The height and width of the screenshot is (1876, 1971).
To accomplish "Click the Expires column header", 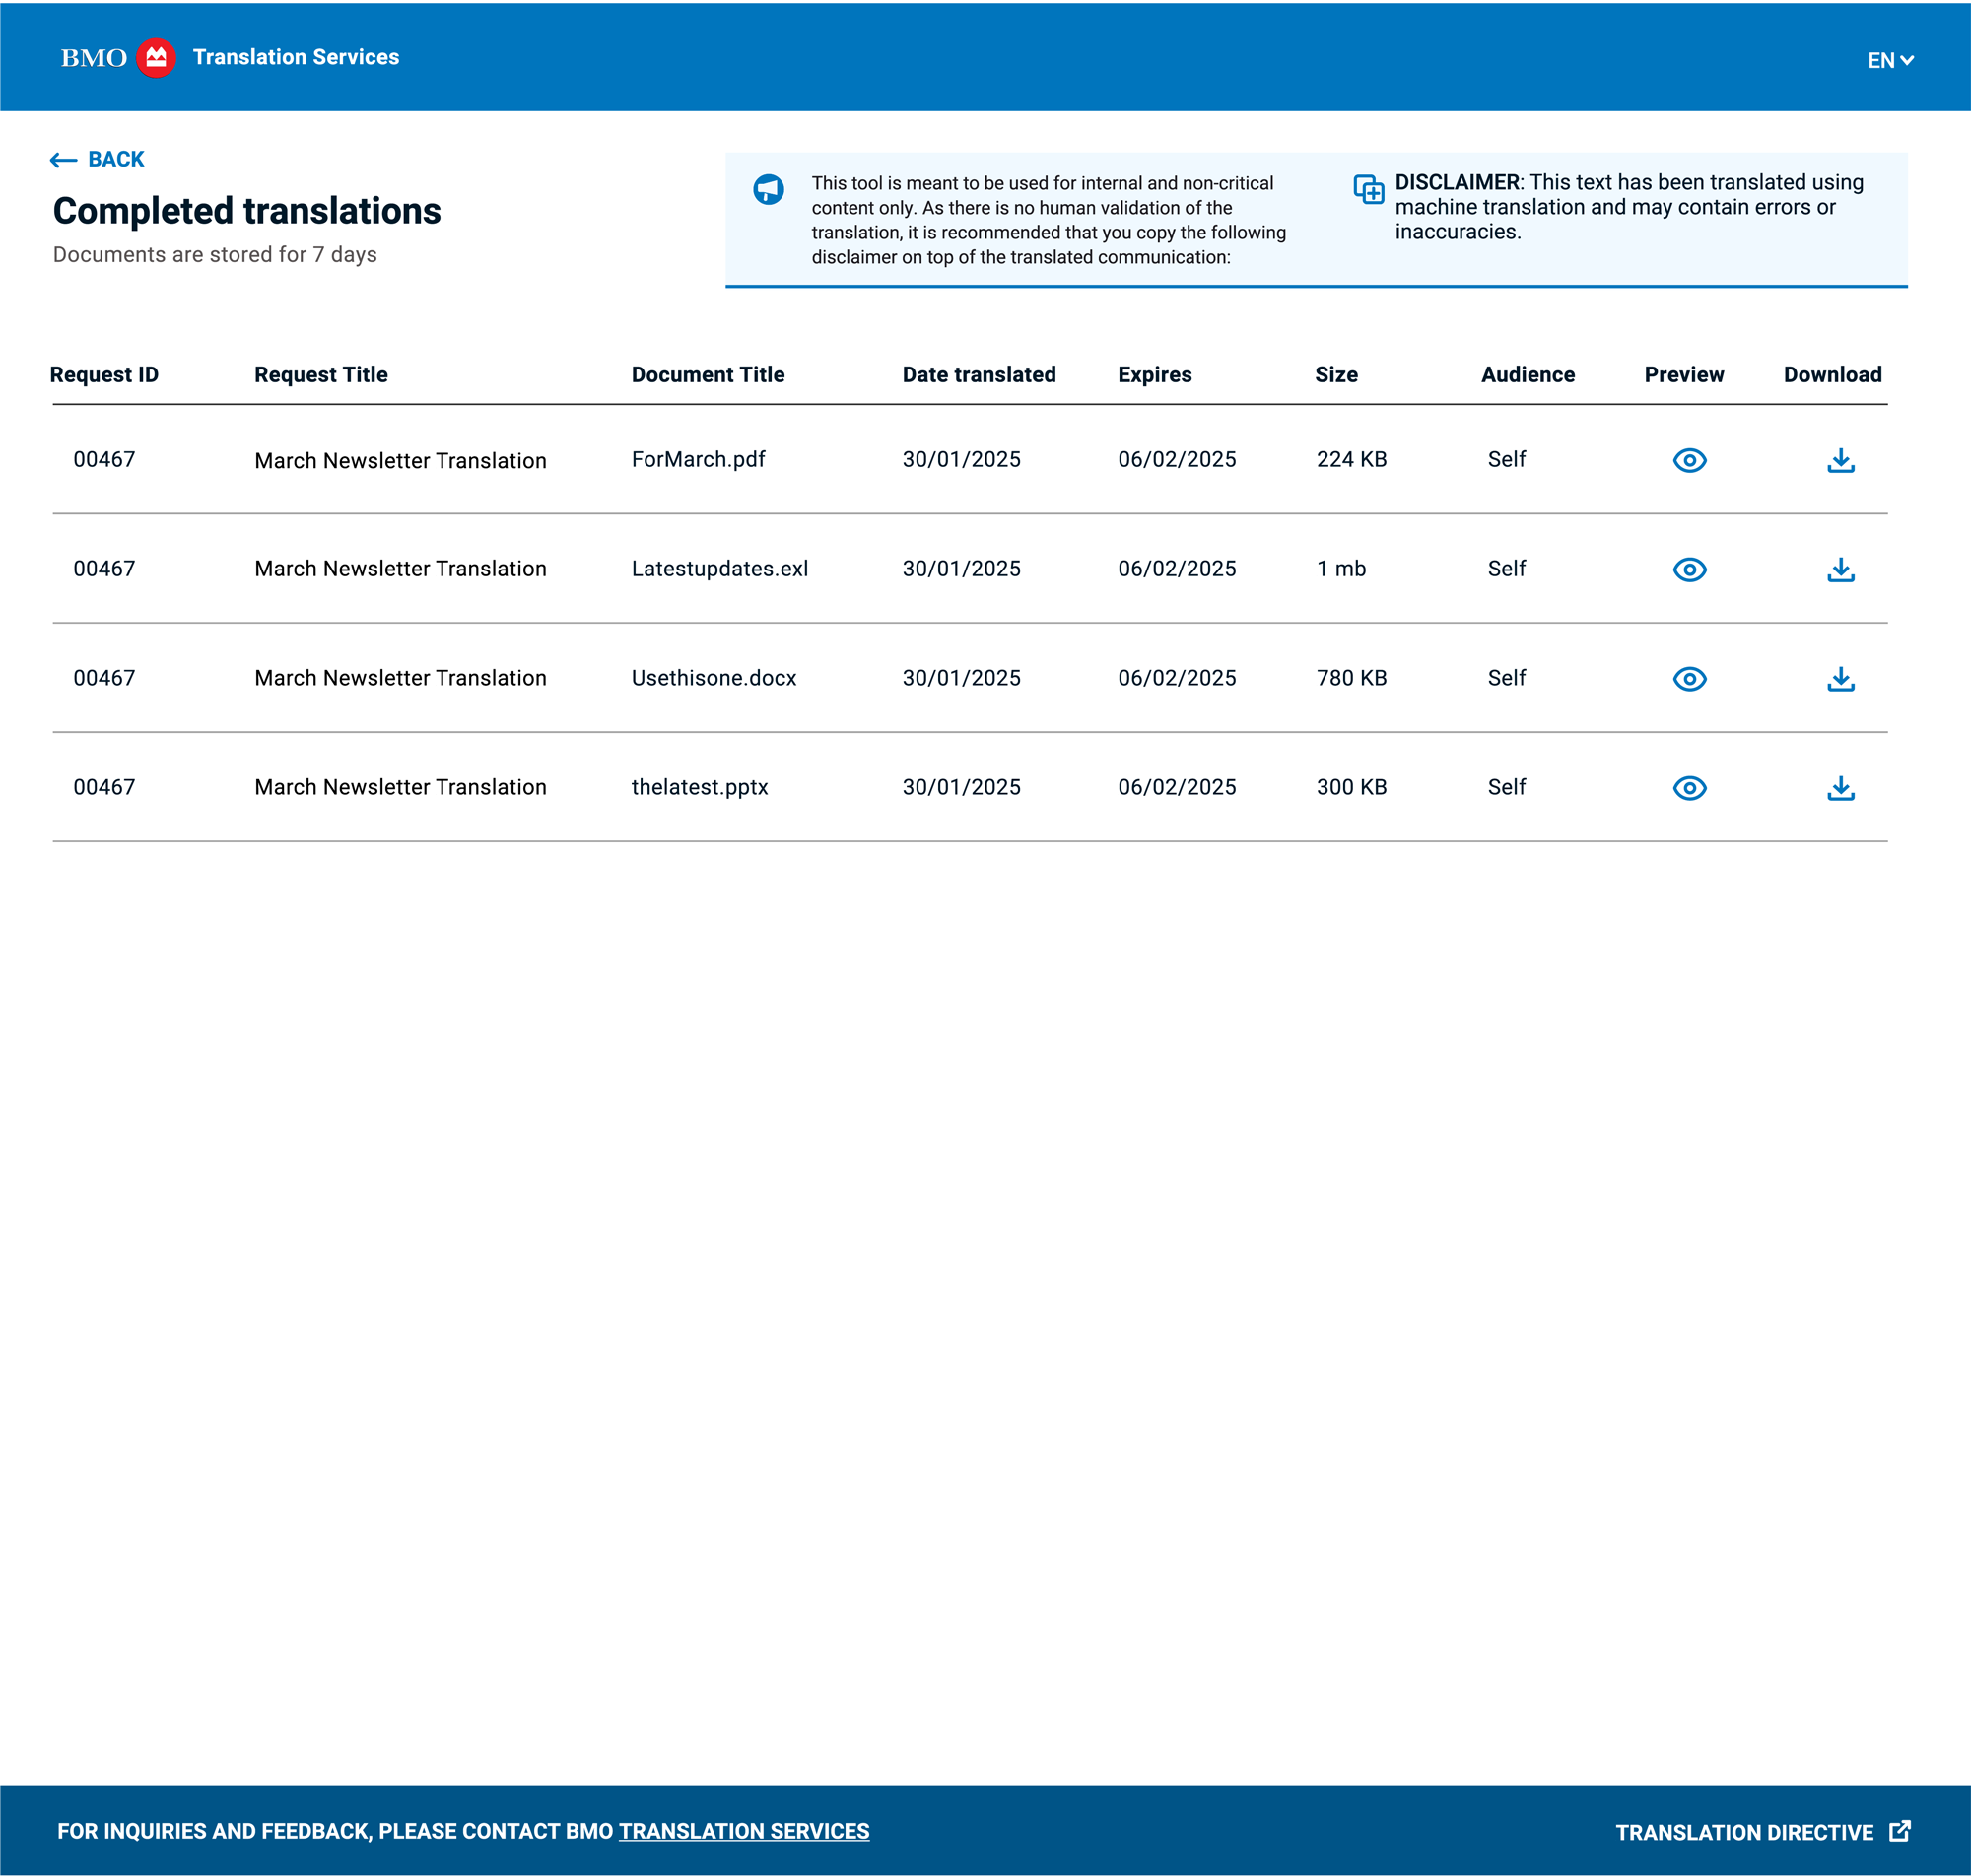I will coord(1154,375).
